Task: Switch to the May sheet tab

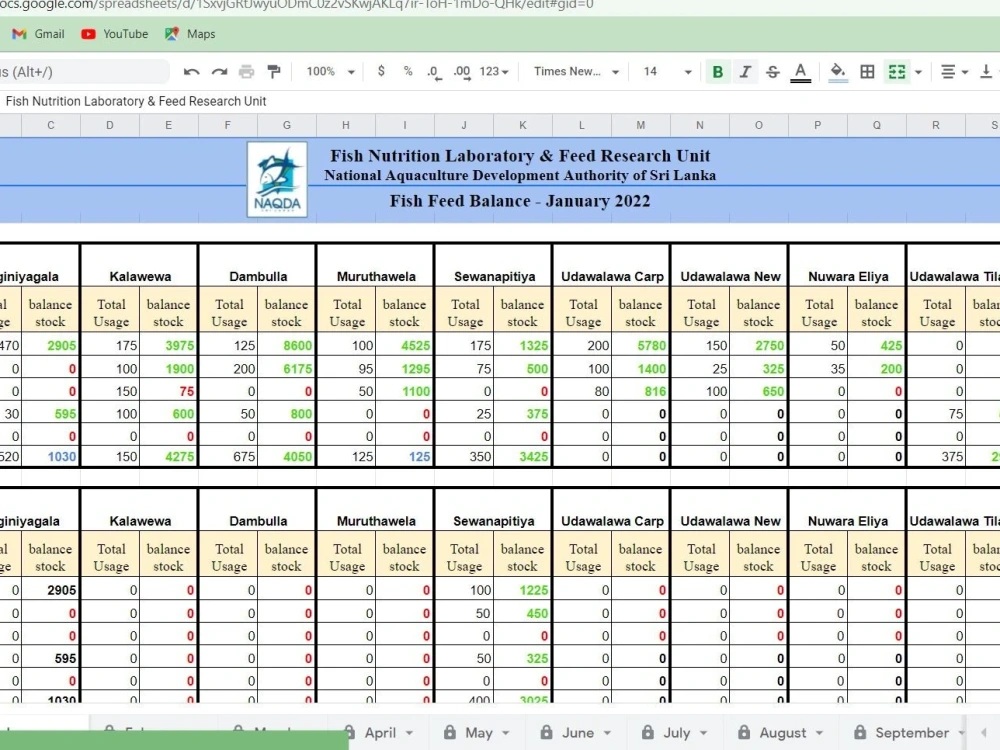Action: pos(479,733)
